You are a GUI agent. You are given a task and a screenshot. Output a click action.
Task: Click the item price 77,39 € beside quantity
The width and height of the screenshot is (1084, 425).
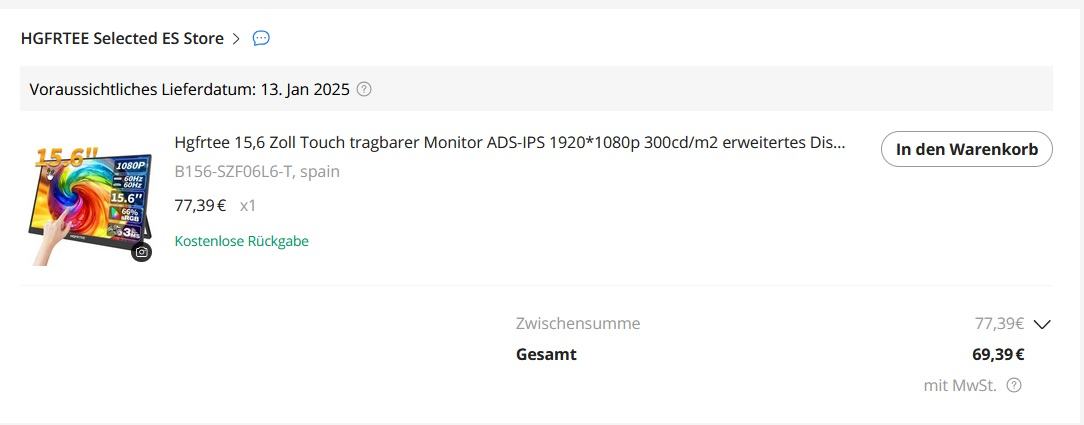(200, 205)
